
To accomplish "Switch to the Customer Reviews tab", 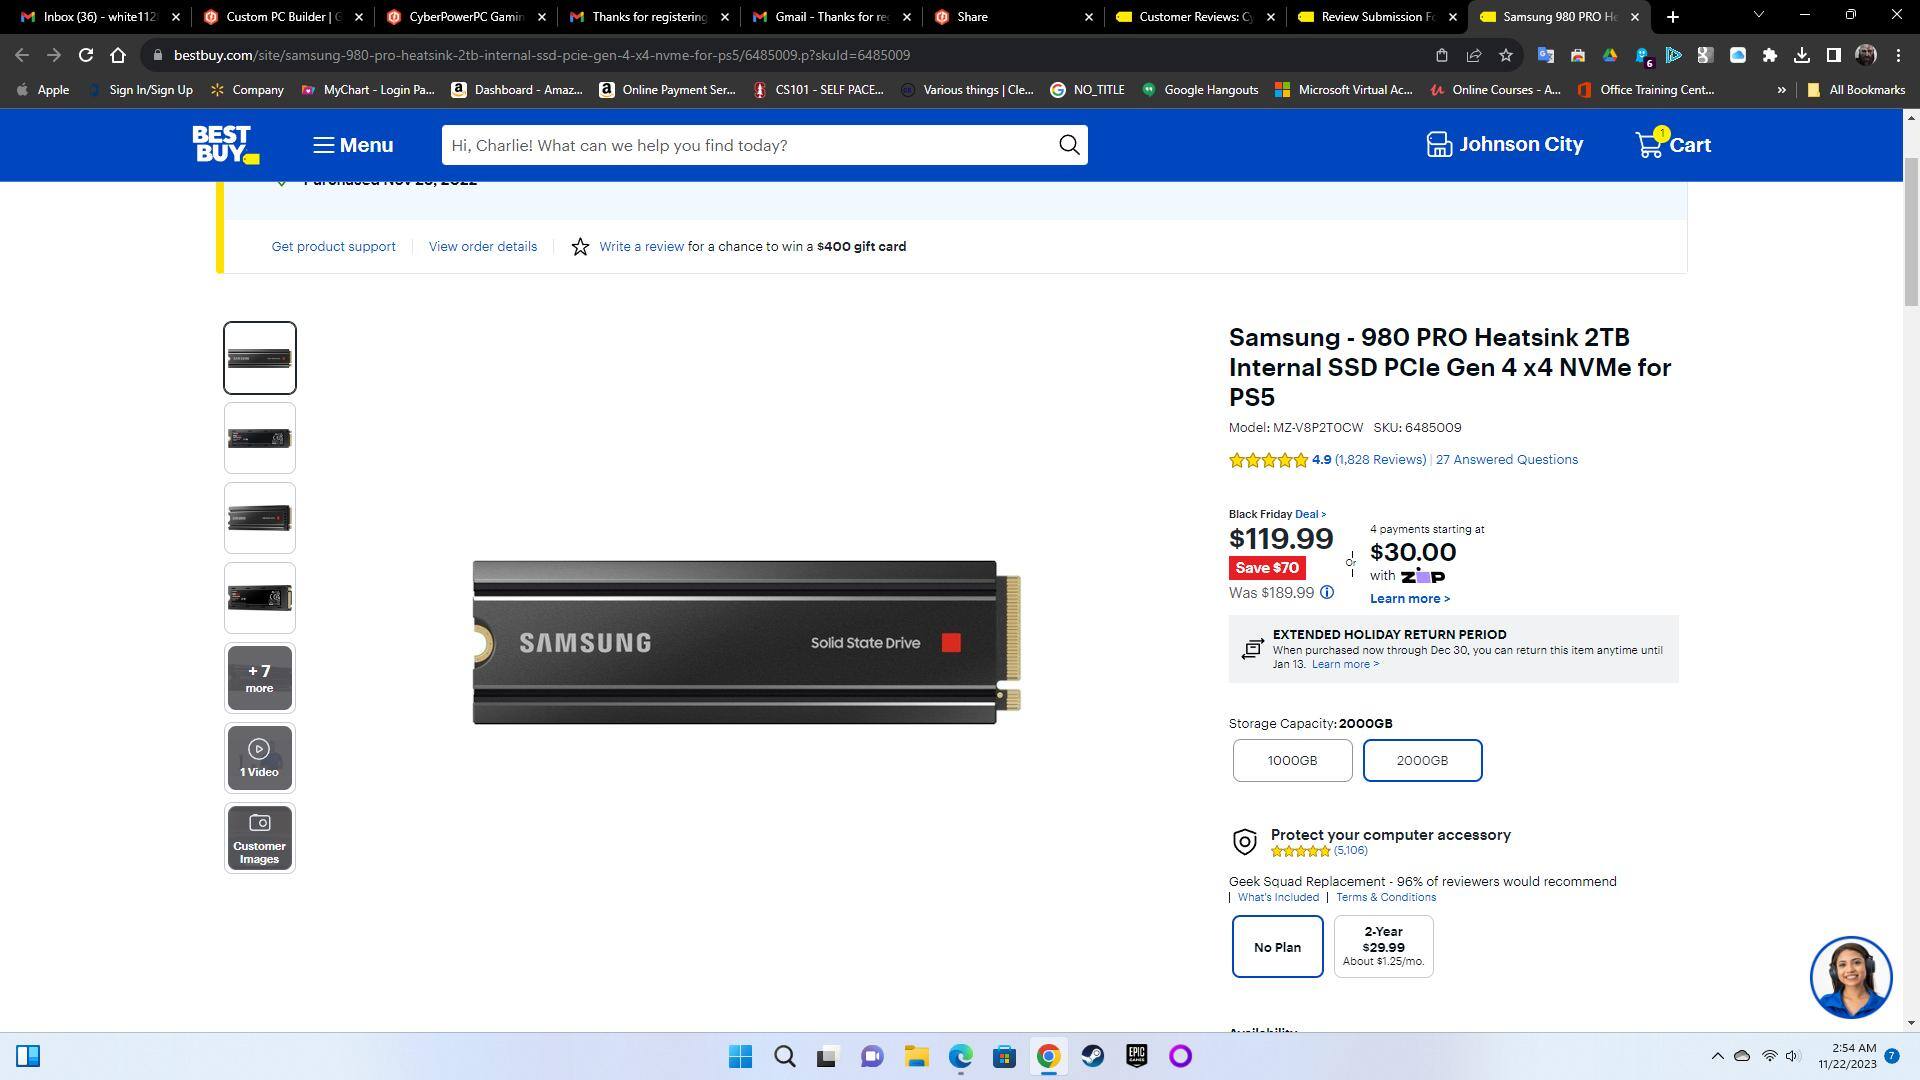I will tap(1195, 17).
